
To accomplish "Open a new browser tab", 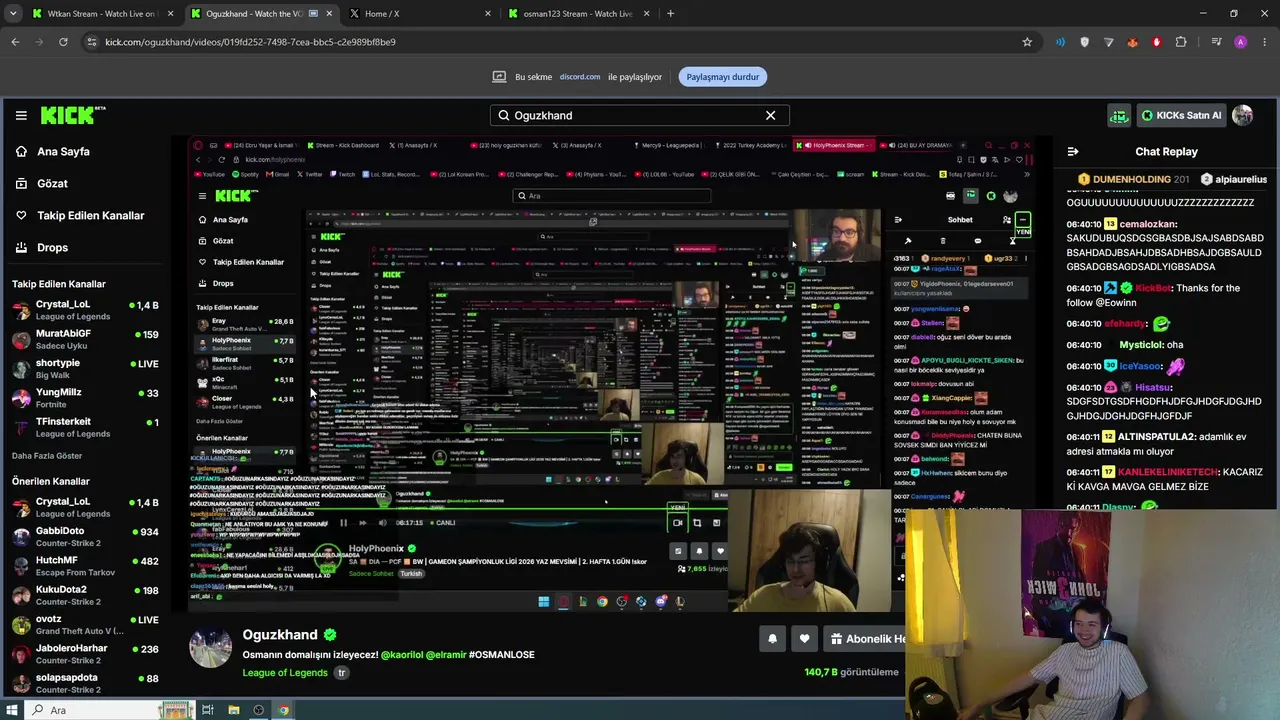I will (670, 14).
